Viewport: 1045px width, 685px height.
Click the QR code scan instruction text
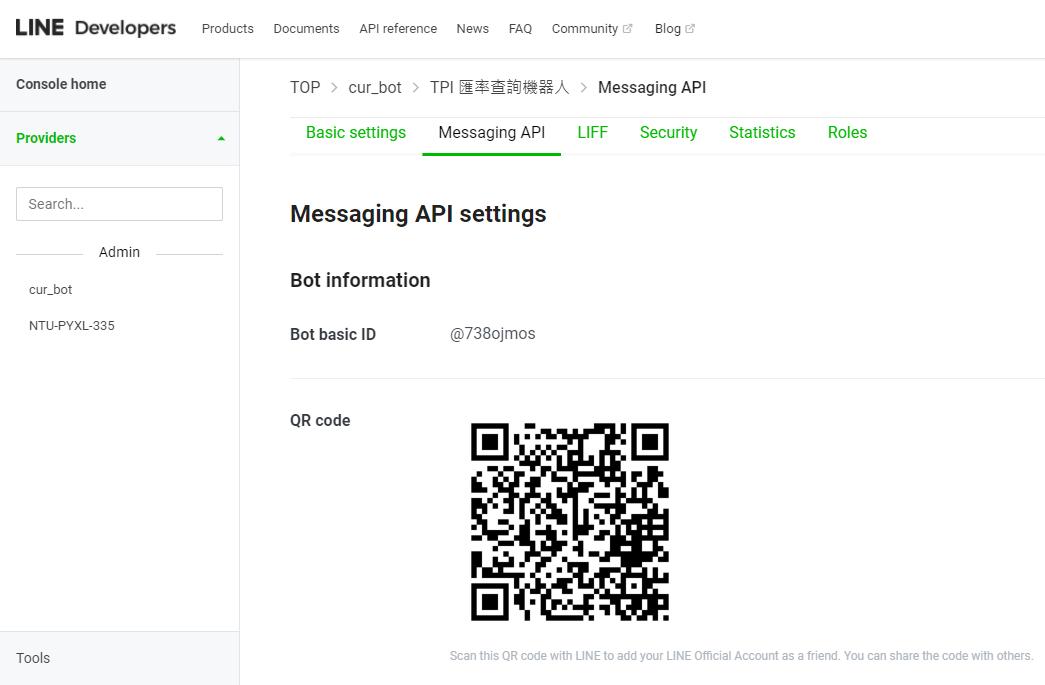(741, 656)
